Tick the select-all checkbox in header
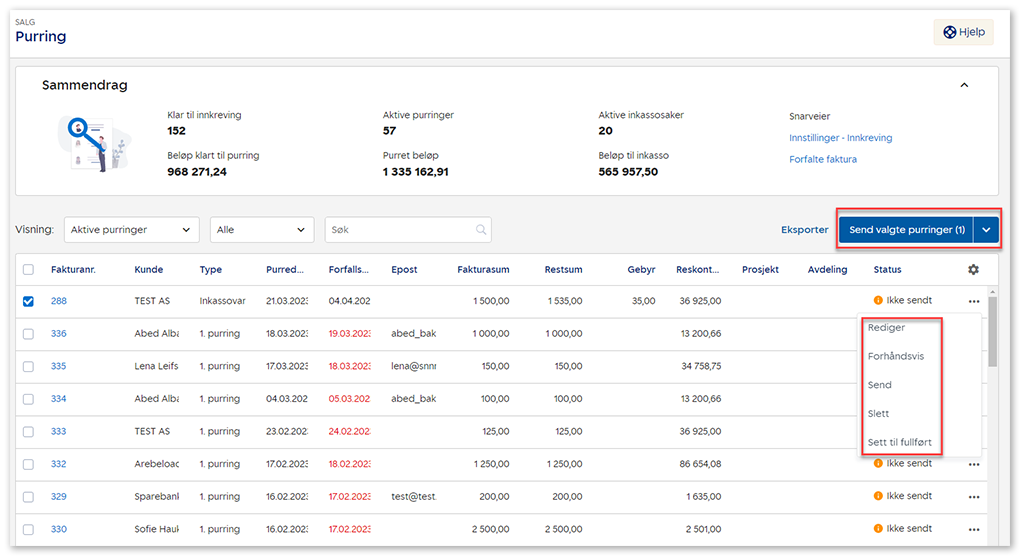 pos(28,270)
